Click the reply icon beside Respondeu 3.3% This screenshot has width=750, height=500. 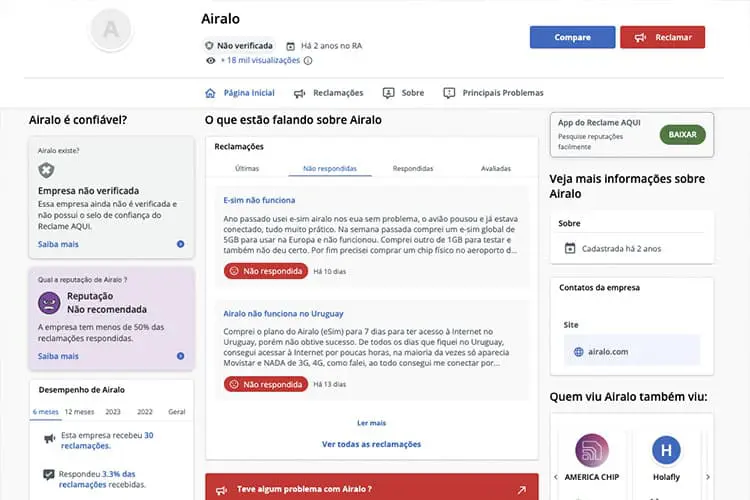coord(48,475)
